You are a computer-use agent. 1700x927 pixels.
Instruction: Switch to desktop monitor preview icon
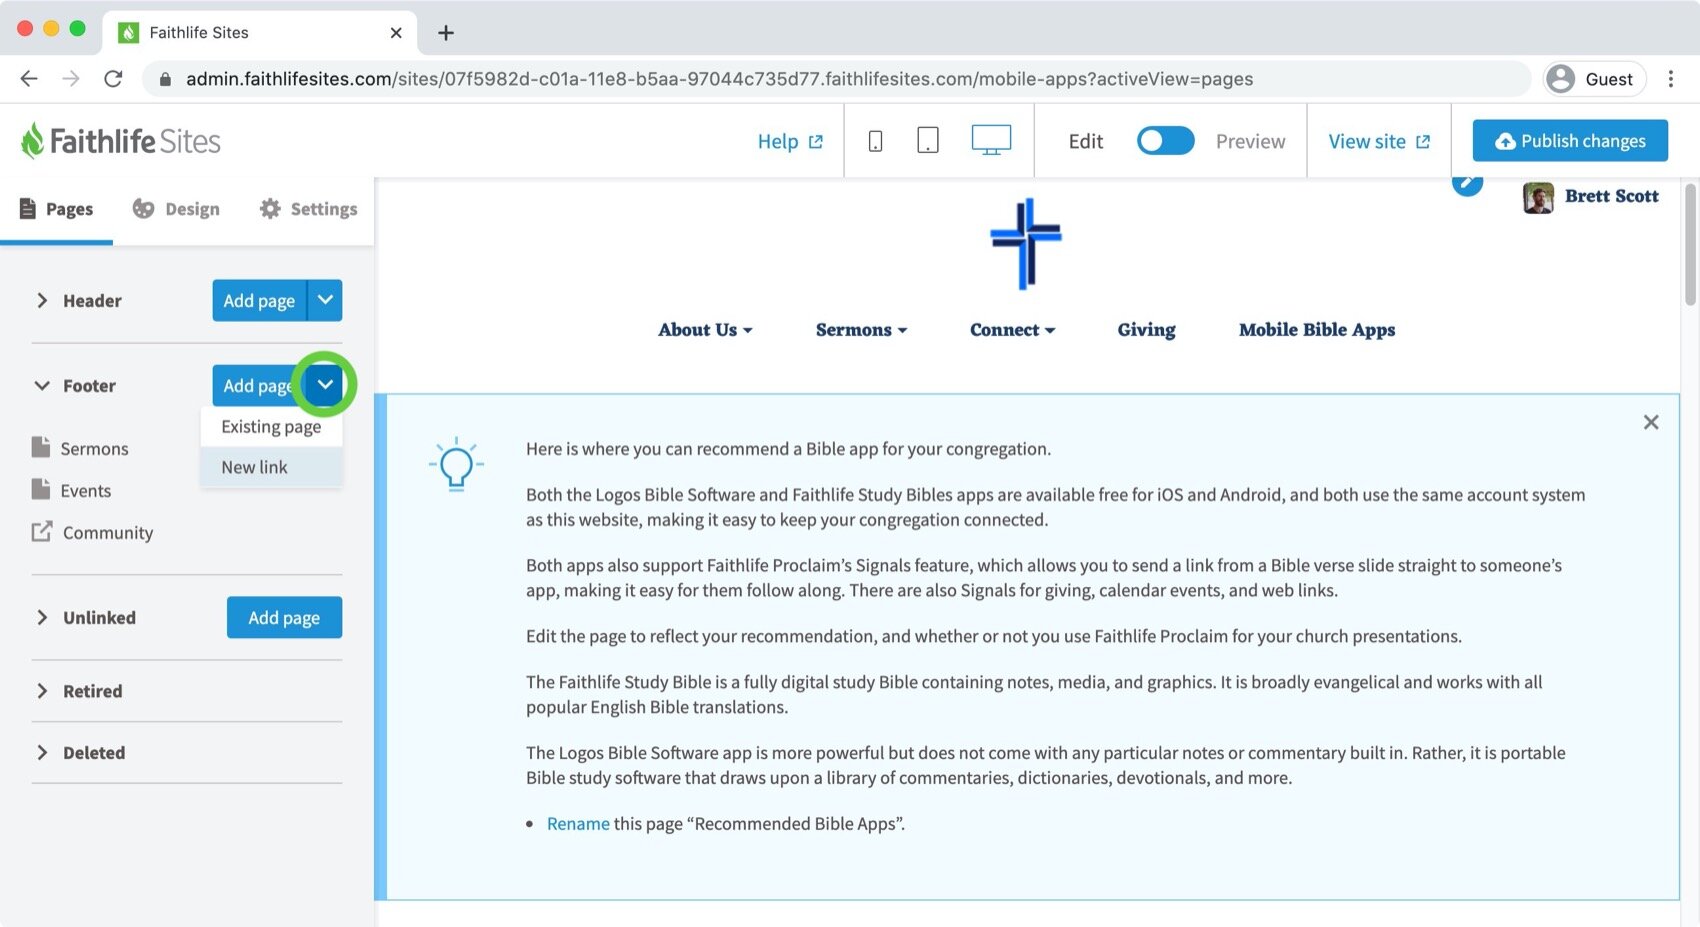991,140
